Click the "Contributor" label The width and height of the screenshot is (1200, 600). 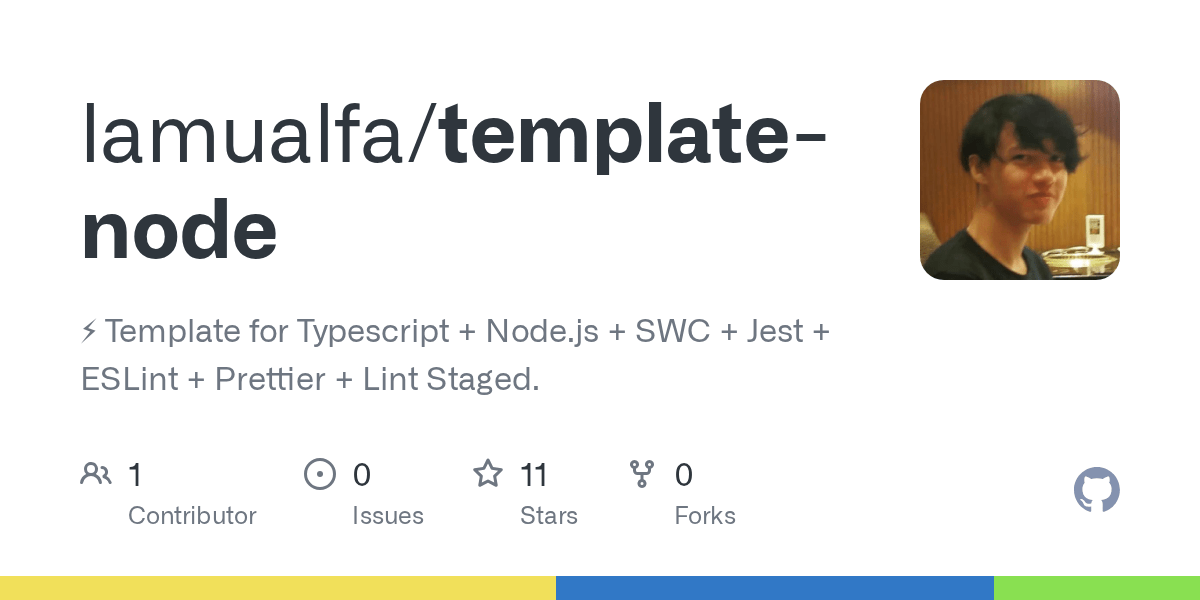click(x=192, y=516)
